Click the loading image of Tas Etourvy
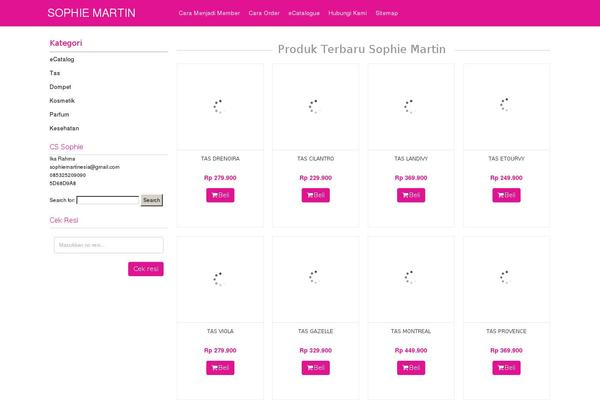600x400 pixels. 506,107
